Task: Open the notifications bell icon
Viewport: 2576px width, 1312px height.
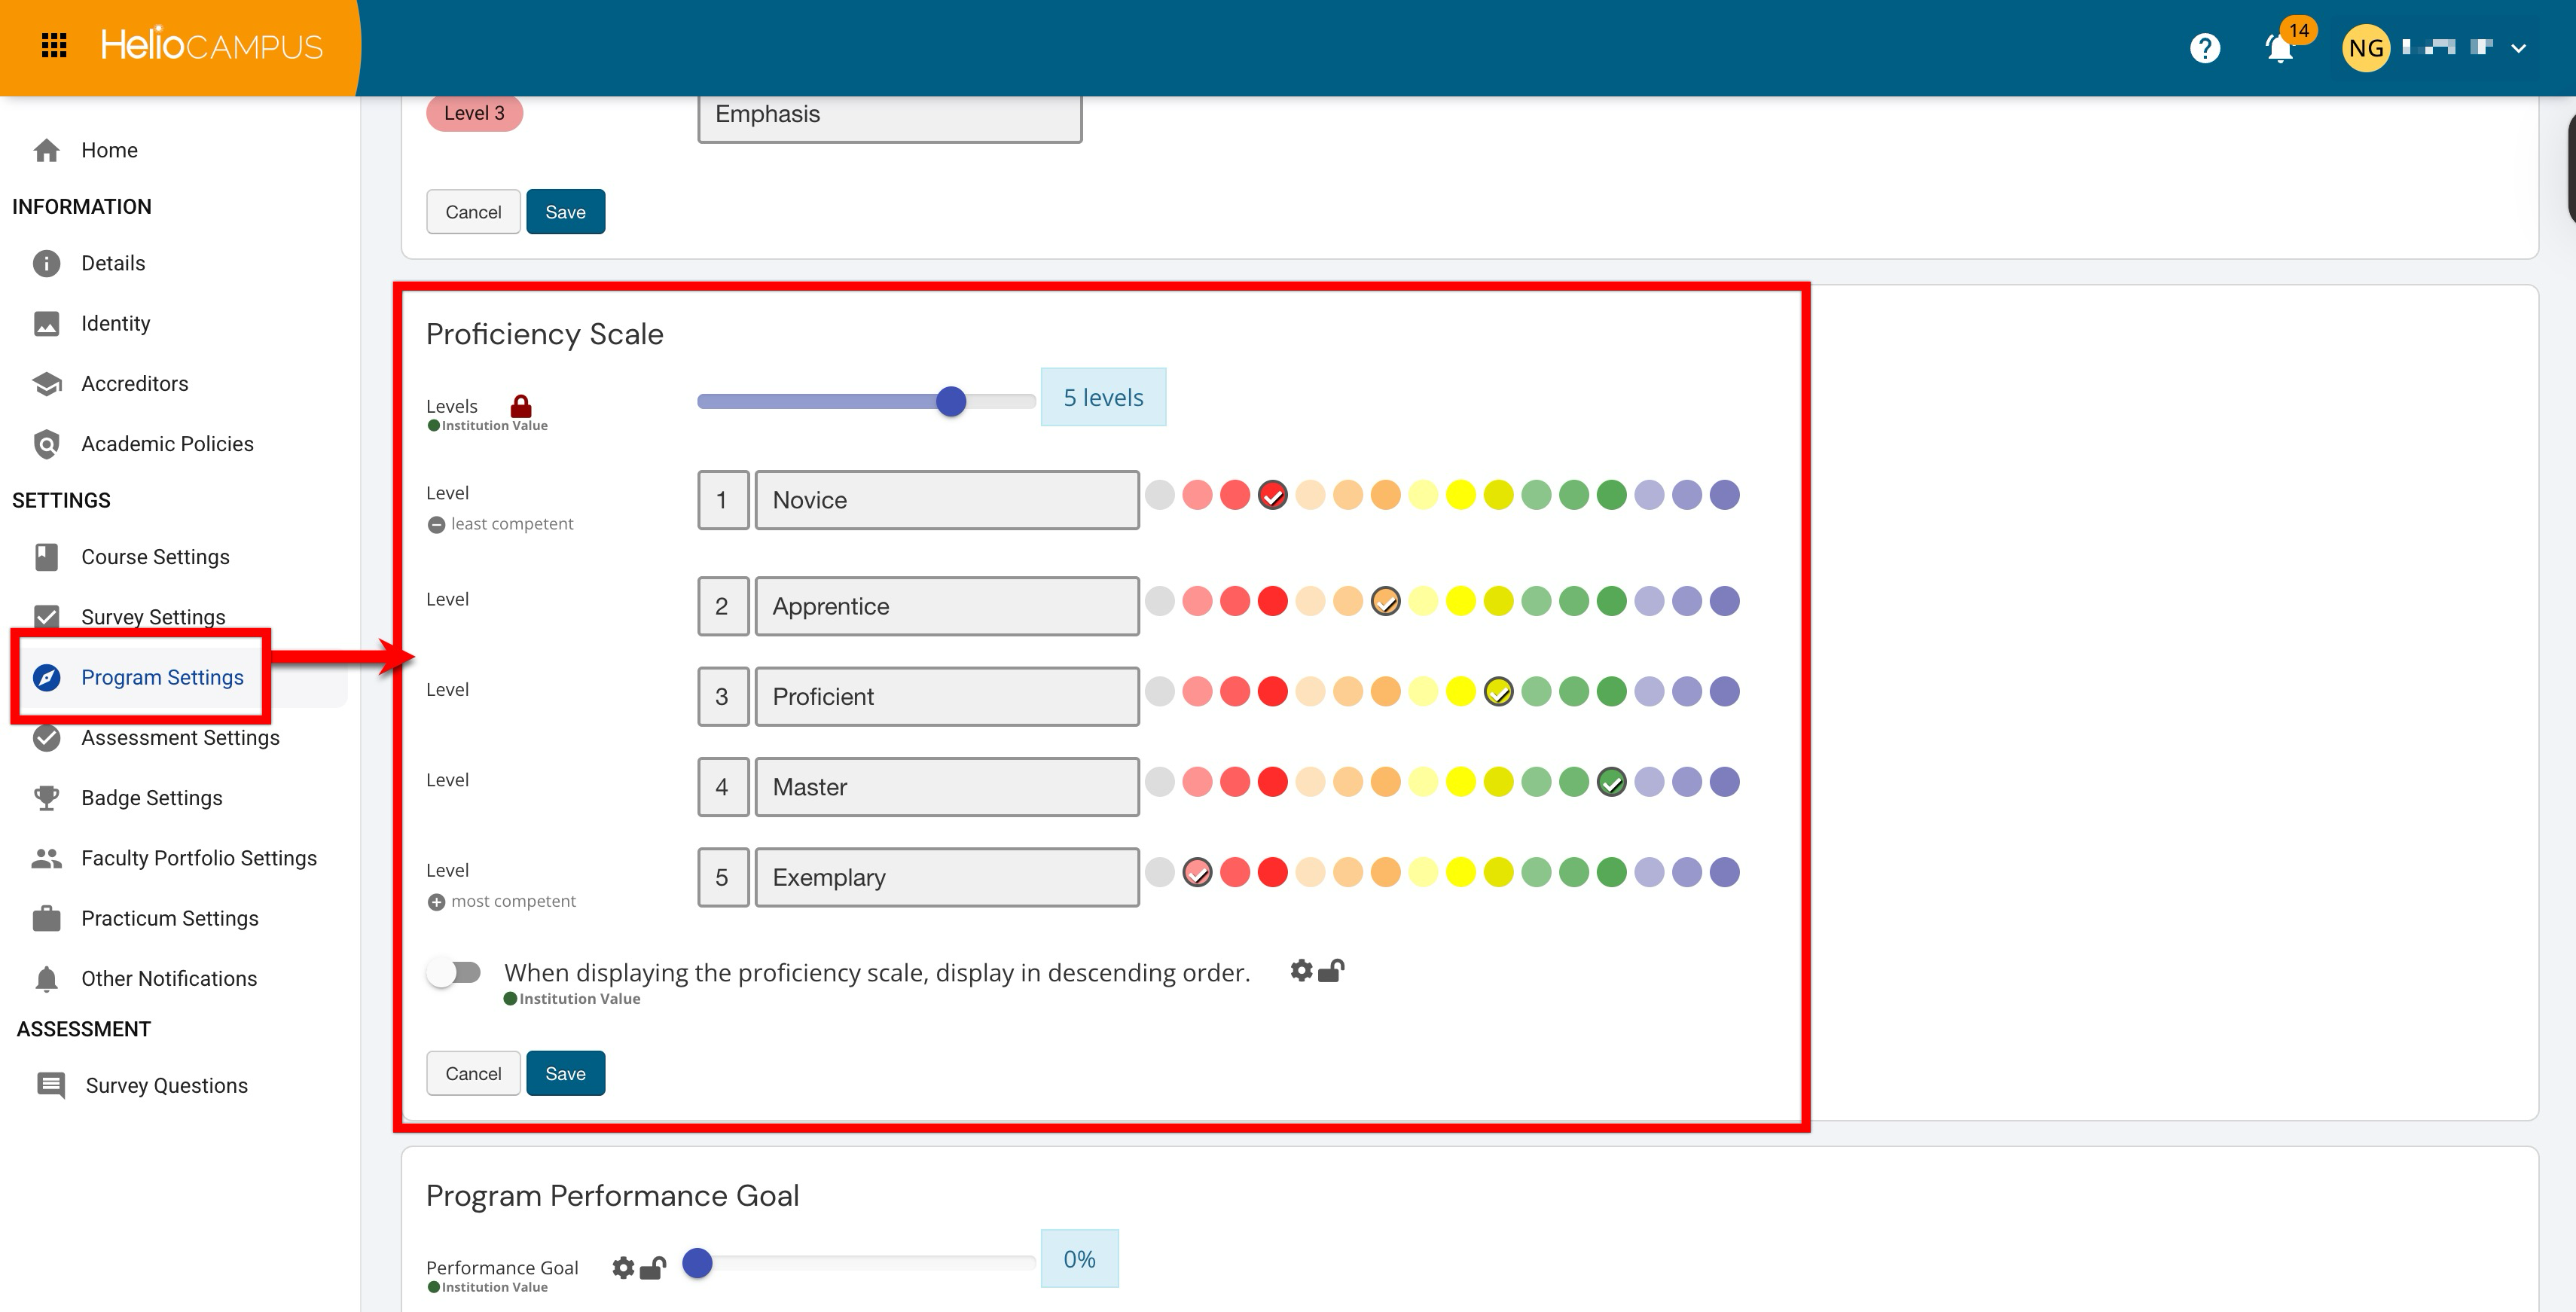Action: 2279,48
